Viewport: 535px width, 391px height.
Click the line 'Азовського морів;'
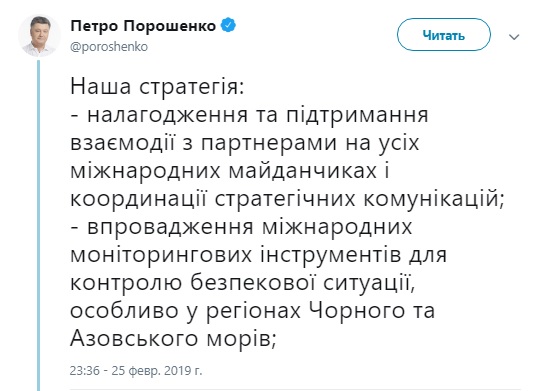173,339
